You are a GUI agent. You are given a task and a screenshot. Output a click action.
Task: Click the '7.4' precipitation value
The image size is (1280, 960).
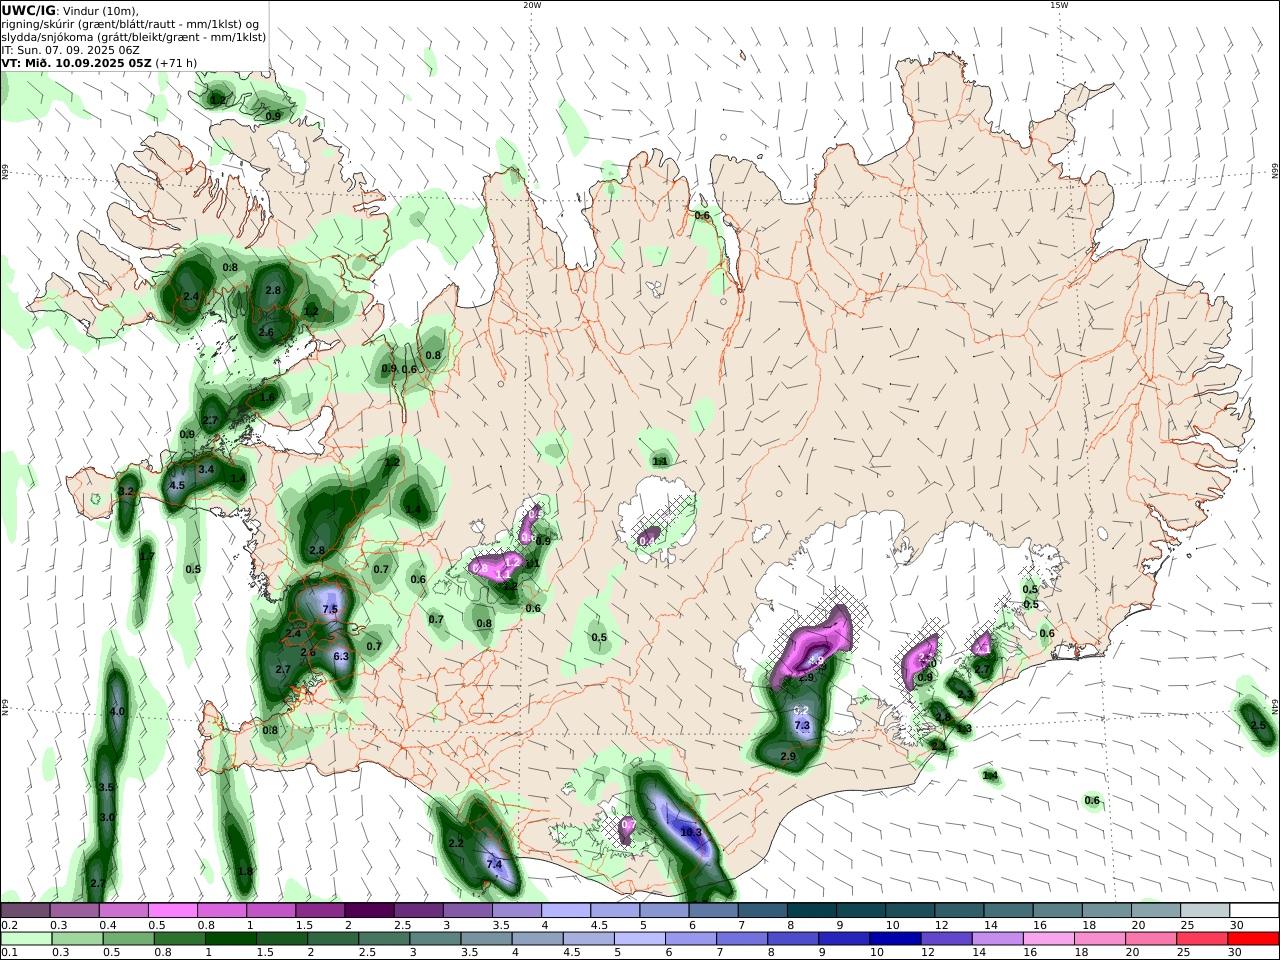pyautogui.click(x=494, y=864)
